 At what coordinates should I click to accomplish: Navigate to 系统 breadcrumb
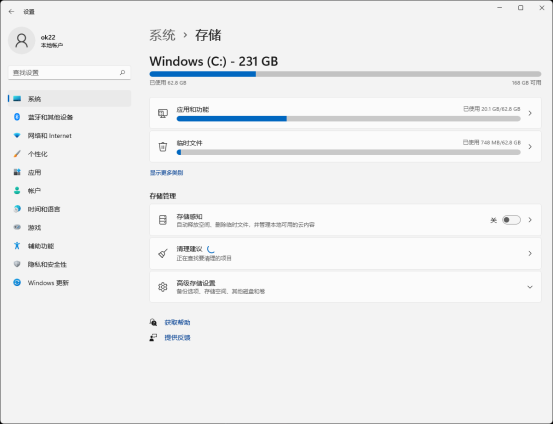pyautogui.click(x=162, y=35)
